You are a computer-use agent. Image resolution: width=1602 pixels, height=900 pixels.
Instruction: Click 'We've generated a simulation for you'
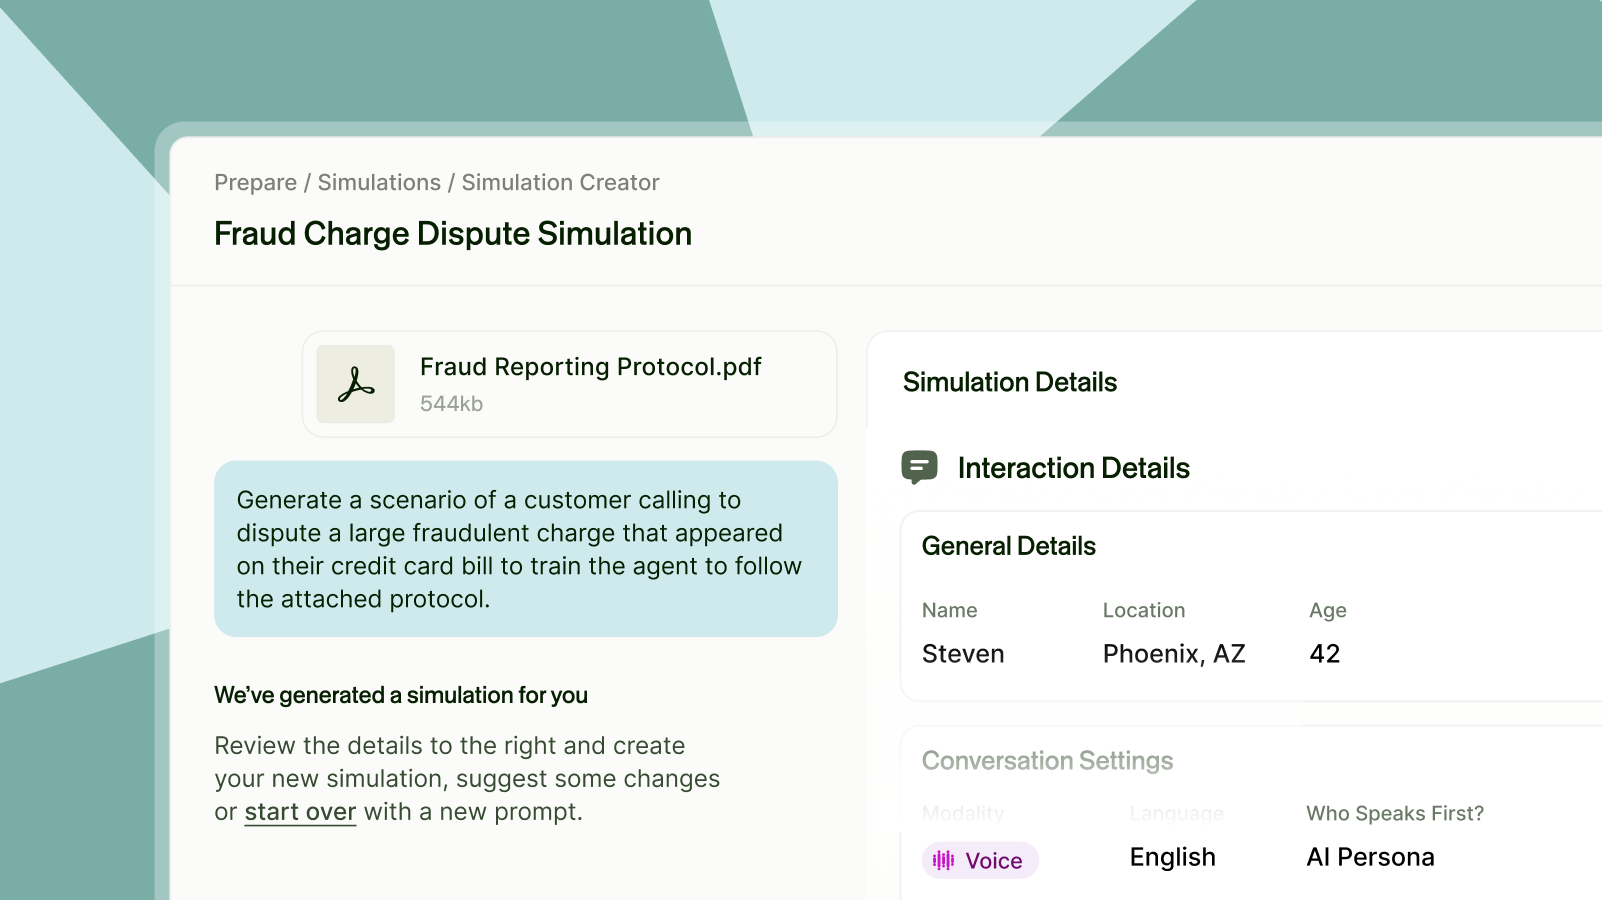(x=401, y=695)
